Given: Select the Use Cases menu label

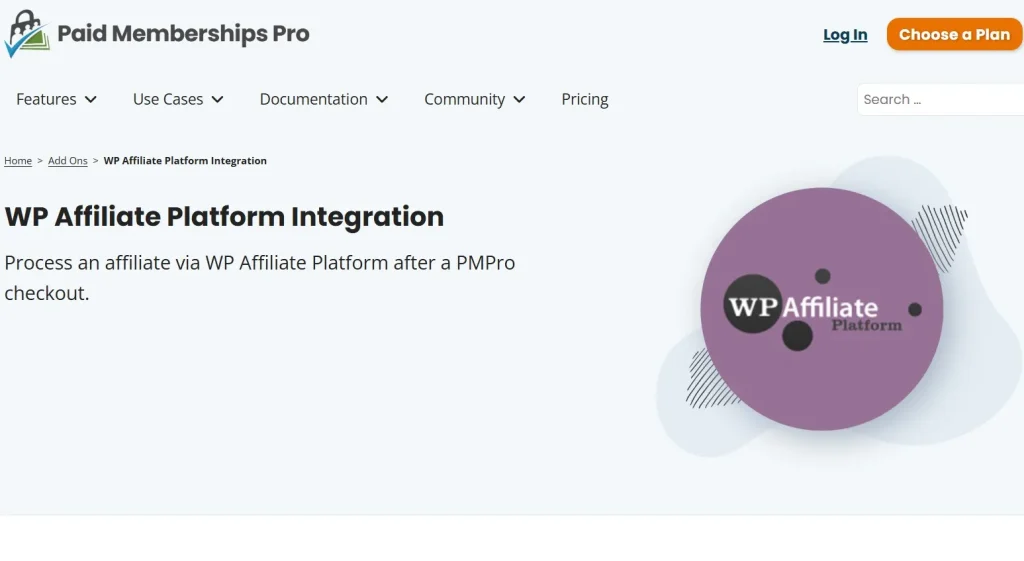Looking at the screenshot, I should [x=168, y=99].
